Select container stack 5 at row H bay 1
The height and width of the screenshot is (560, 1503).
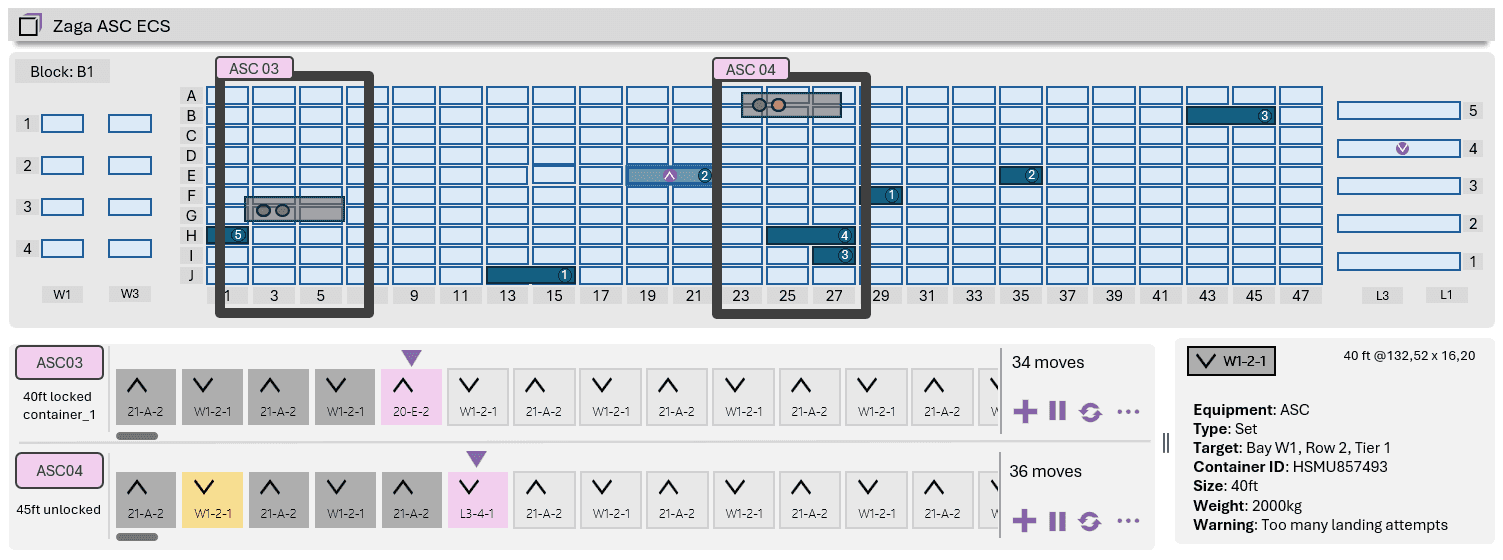227,235
